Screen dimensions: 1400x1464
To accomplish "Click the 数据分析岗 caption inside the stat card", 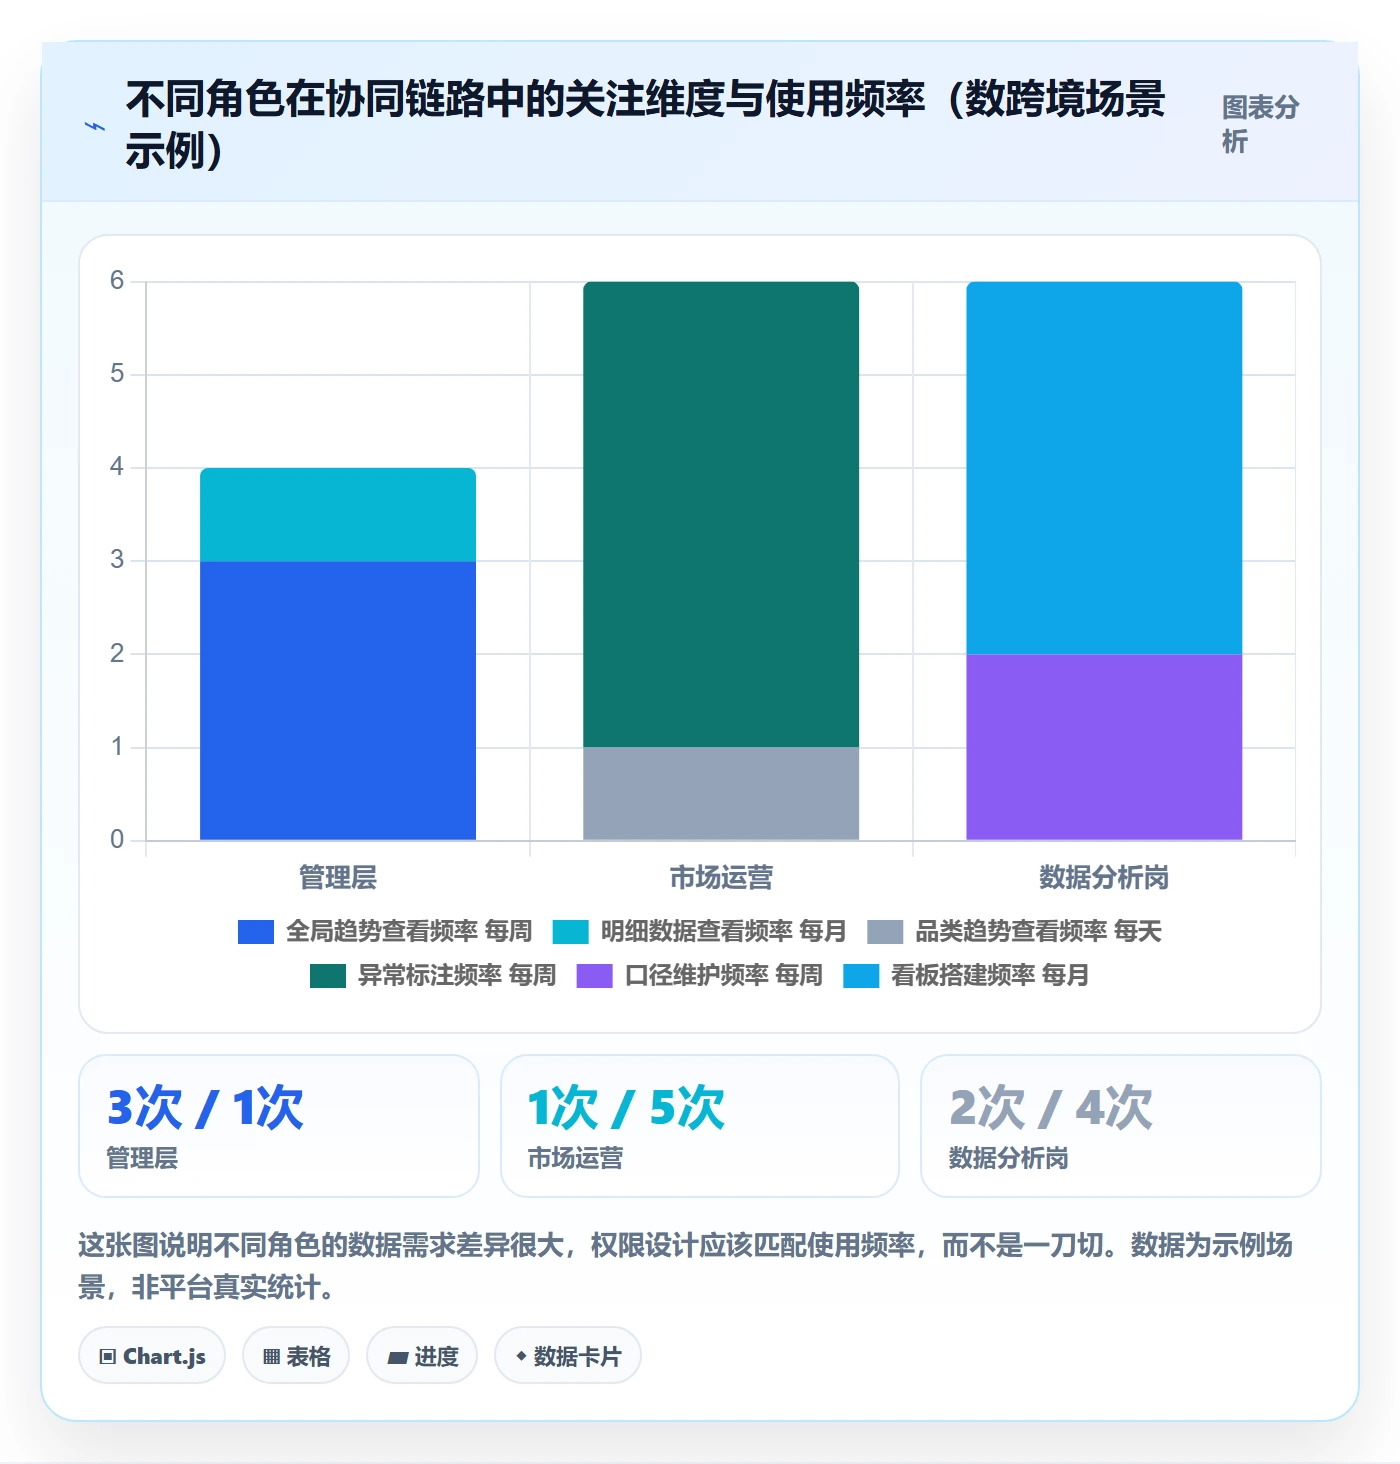I will click(x=1008, y=1158).
